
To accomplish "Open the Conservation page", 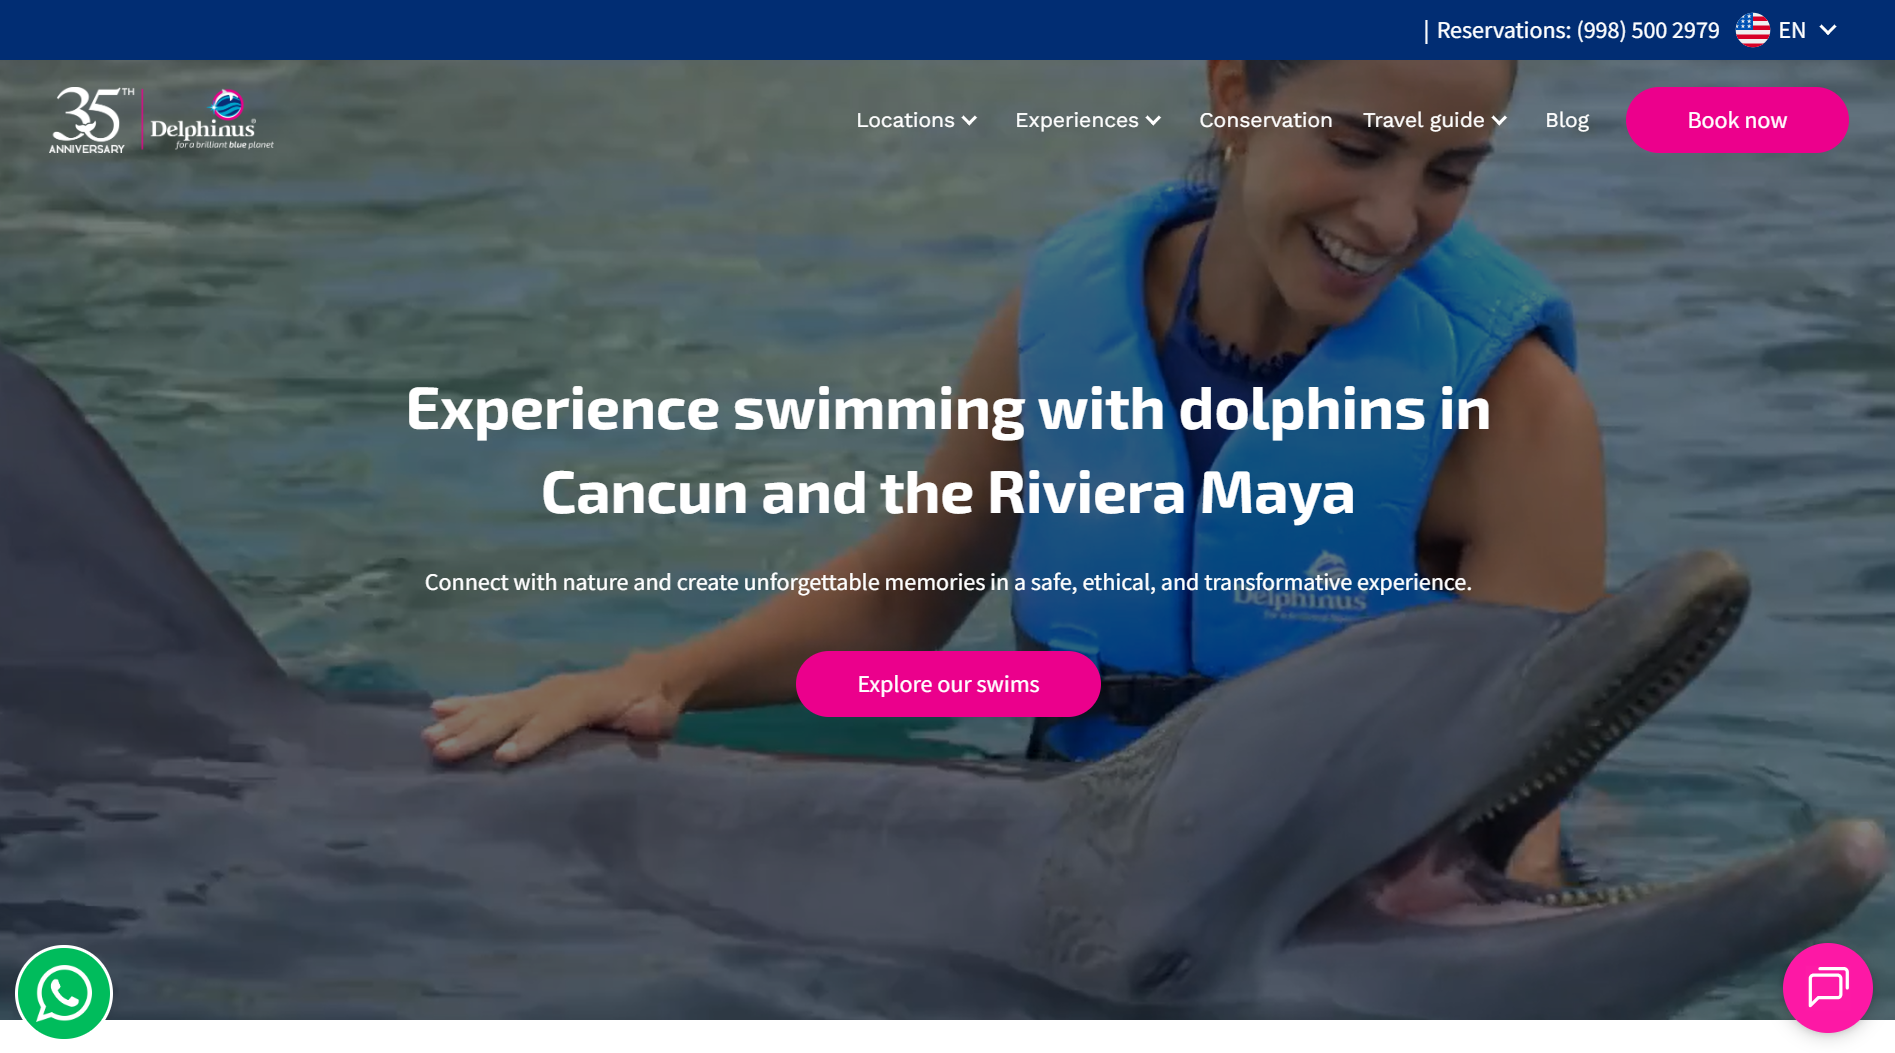I will (1265, 120).
